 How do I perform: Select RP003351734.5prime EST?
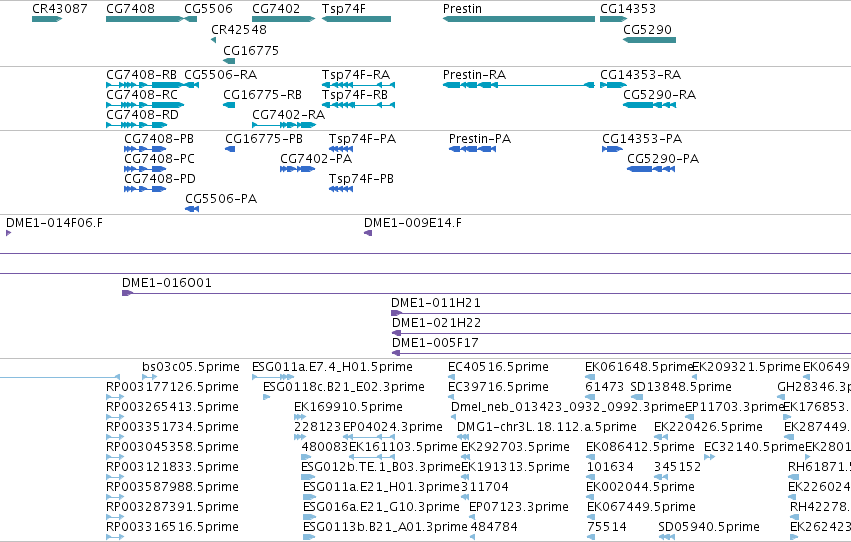click(x=115, y=437)
